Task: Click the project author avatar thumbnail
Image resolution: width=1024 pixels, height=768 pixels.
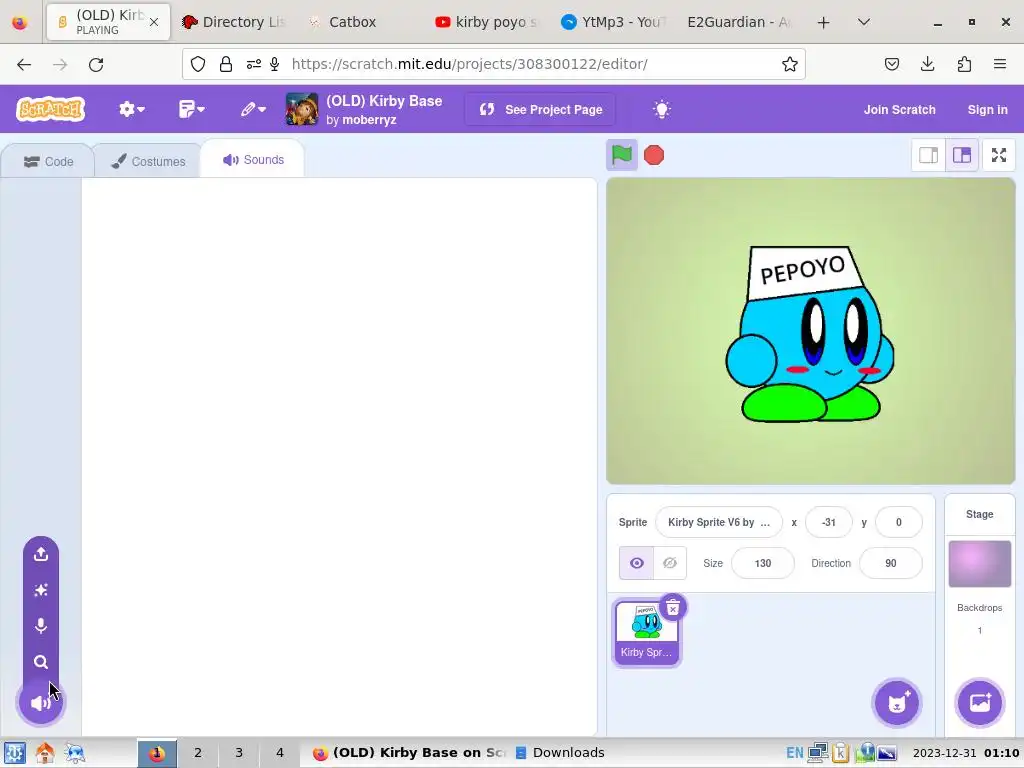Action: 302,109
